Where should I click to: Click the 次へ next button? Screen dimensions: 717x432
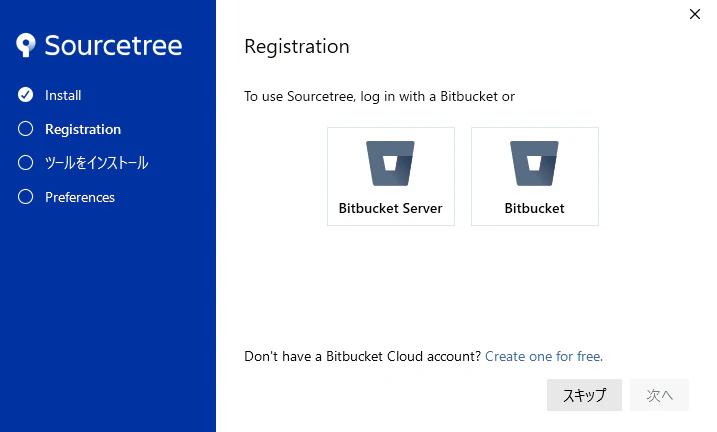[659, 395]
